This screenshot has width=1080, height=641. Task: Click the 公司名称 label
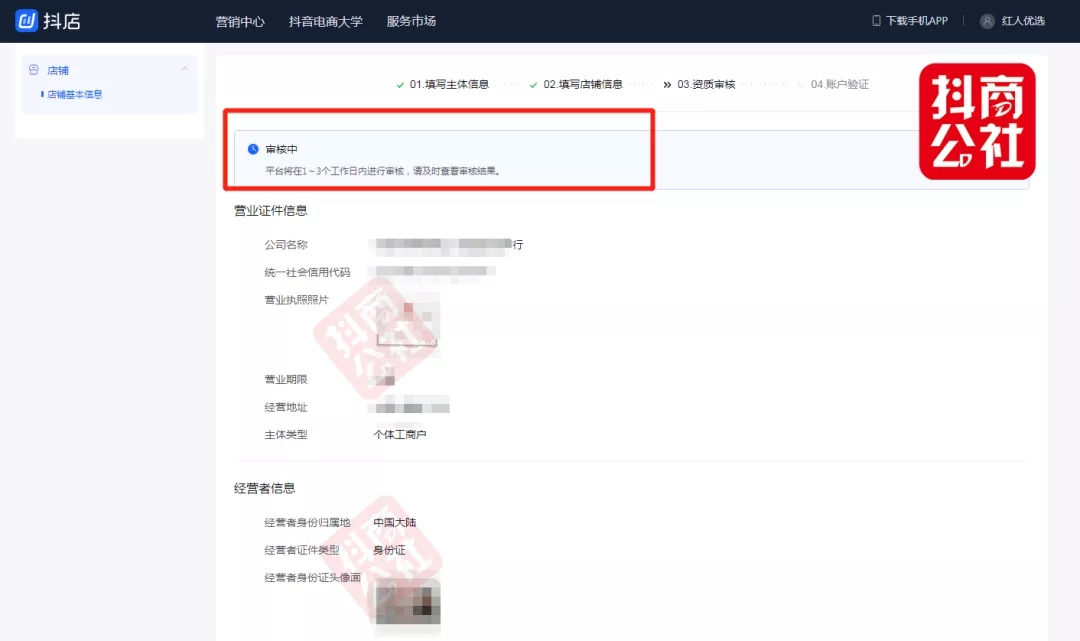tap(286, 244)
